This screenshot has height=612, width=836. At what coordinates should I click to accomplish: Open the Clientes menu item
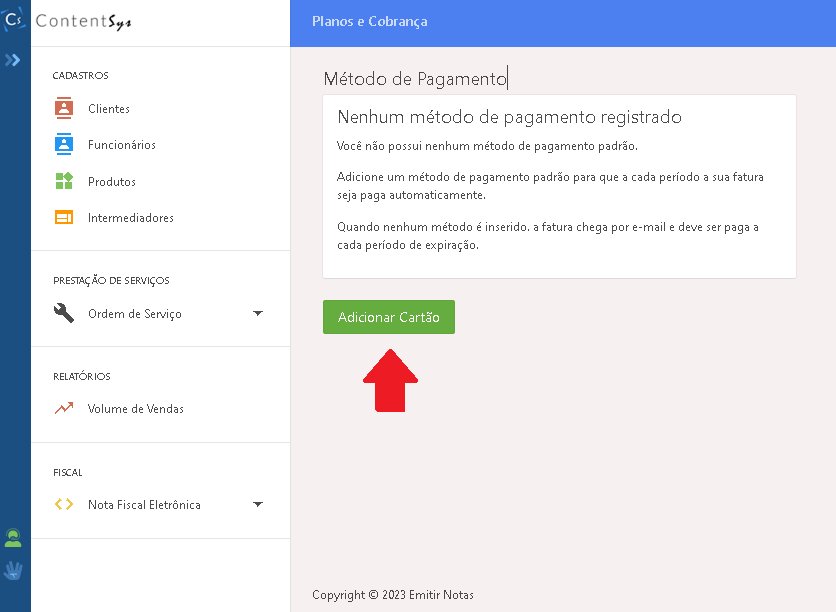[x=109, y=109]
